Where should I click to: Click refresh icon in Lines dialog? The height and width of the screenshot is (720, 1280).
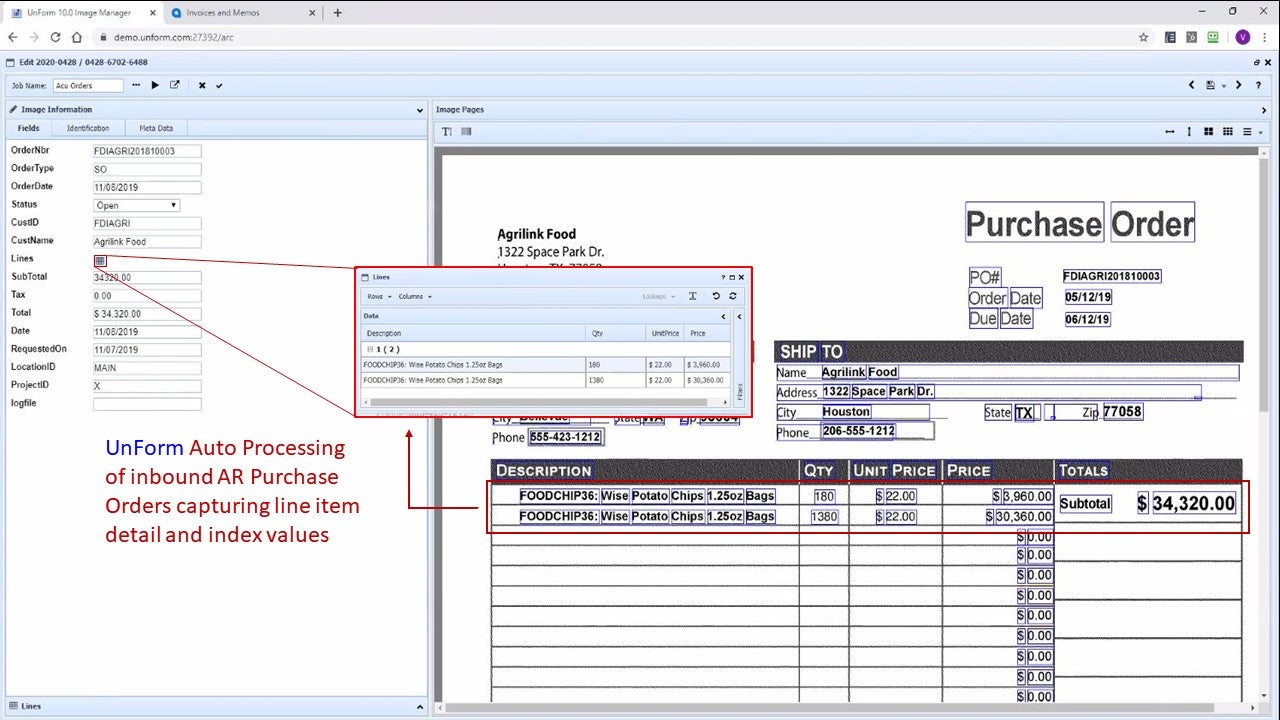[733, 296]
